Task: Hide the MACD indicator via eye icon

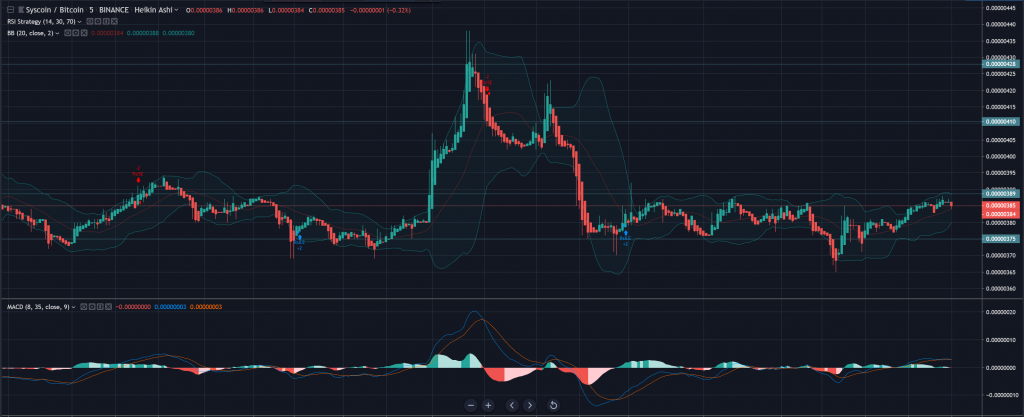Action: [x=84, y=307]
